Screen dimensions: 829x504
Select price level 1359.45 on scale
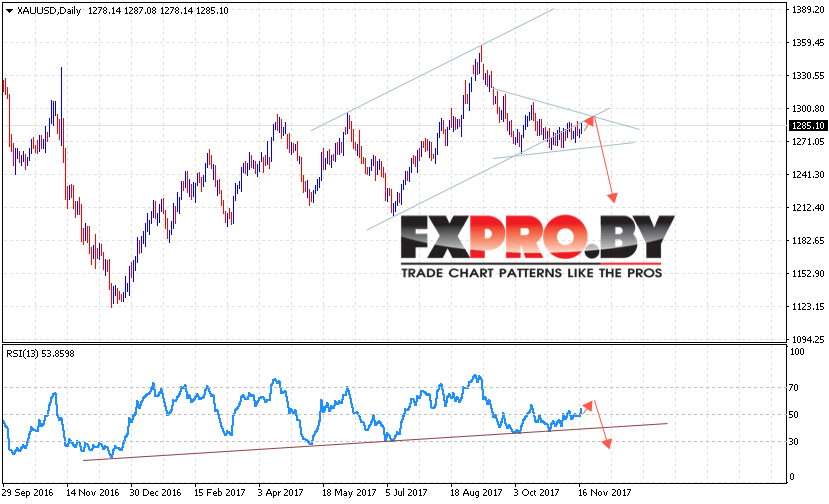point(808,42)
